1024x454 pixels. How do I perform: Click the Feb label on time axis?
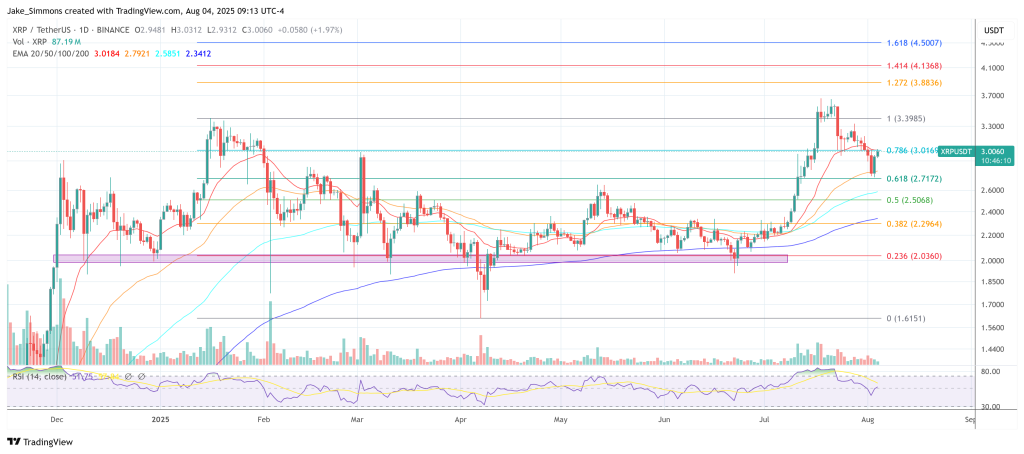pos(264,422)
